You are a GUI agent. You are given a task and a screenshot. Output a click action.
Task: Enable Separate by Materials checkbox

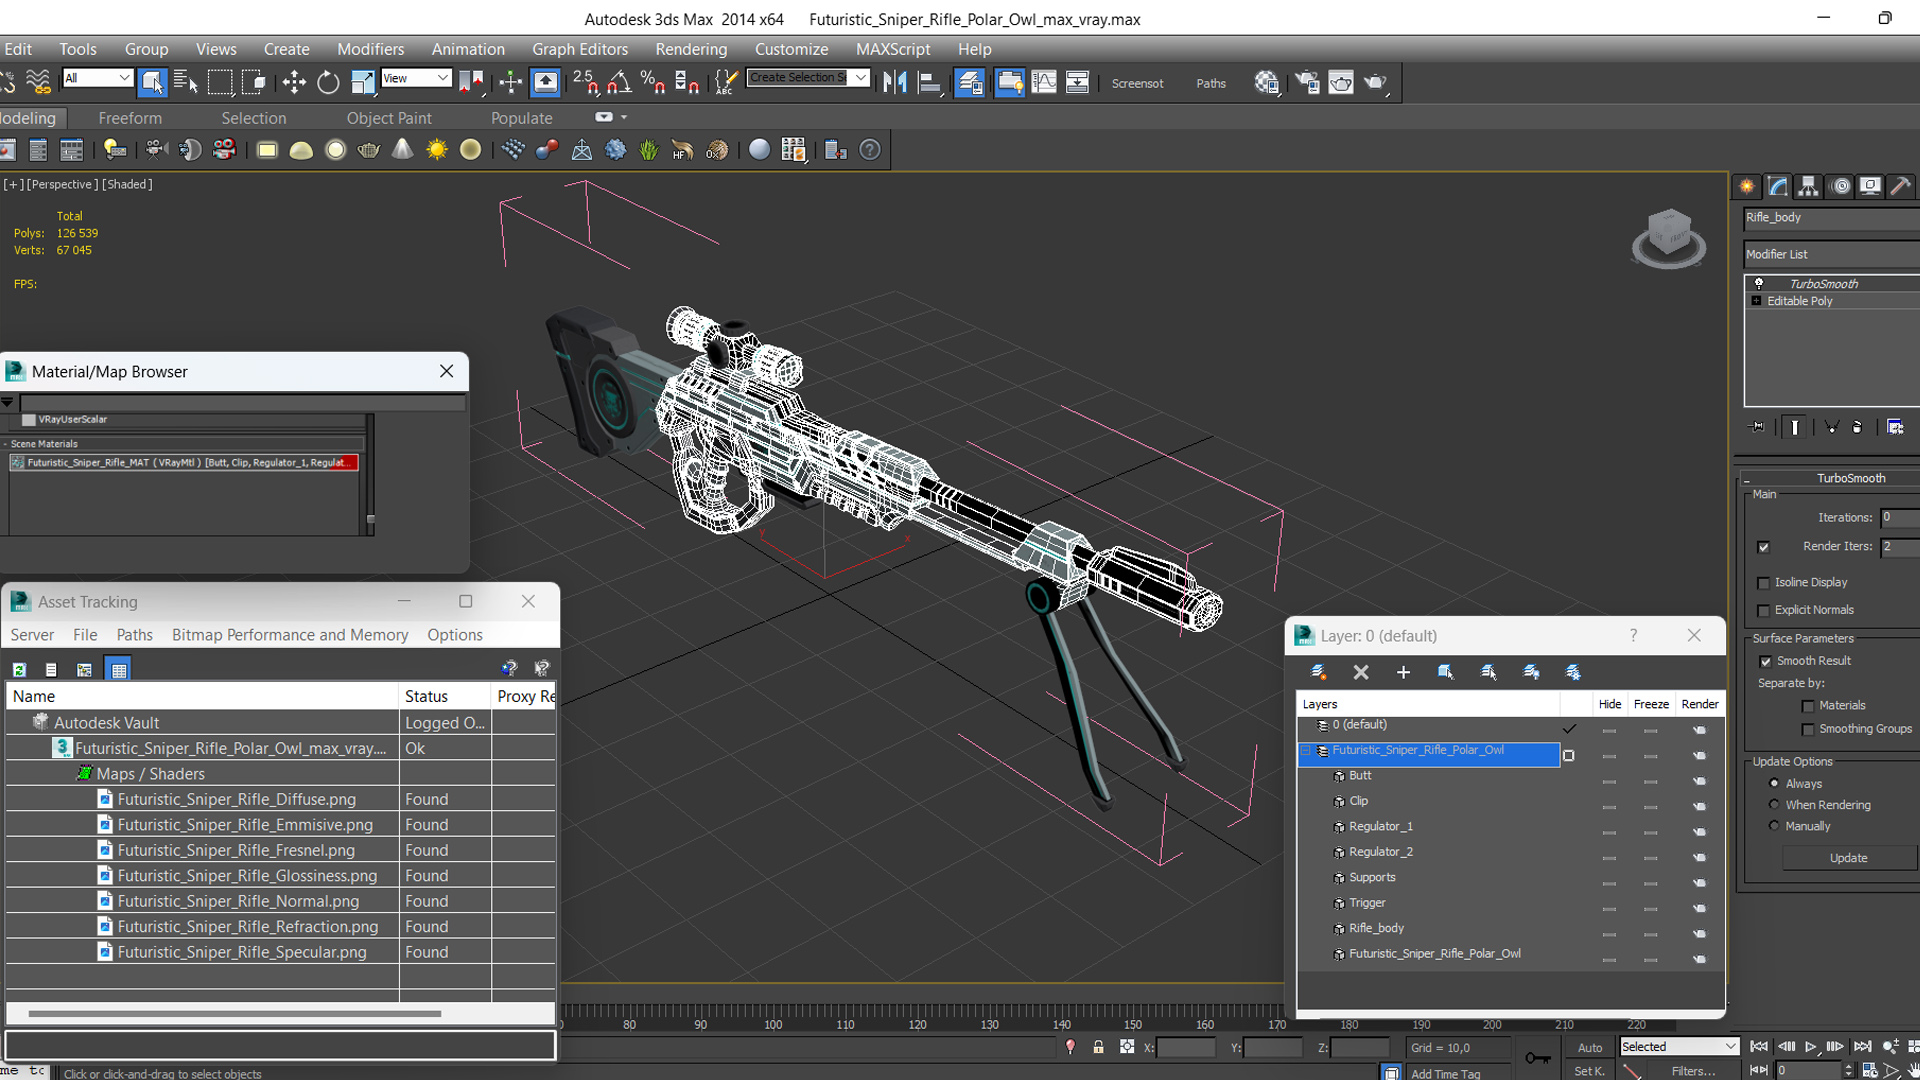tap(1808, 706)
